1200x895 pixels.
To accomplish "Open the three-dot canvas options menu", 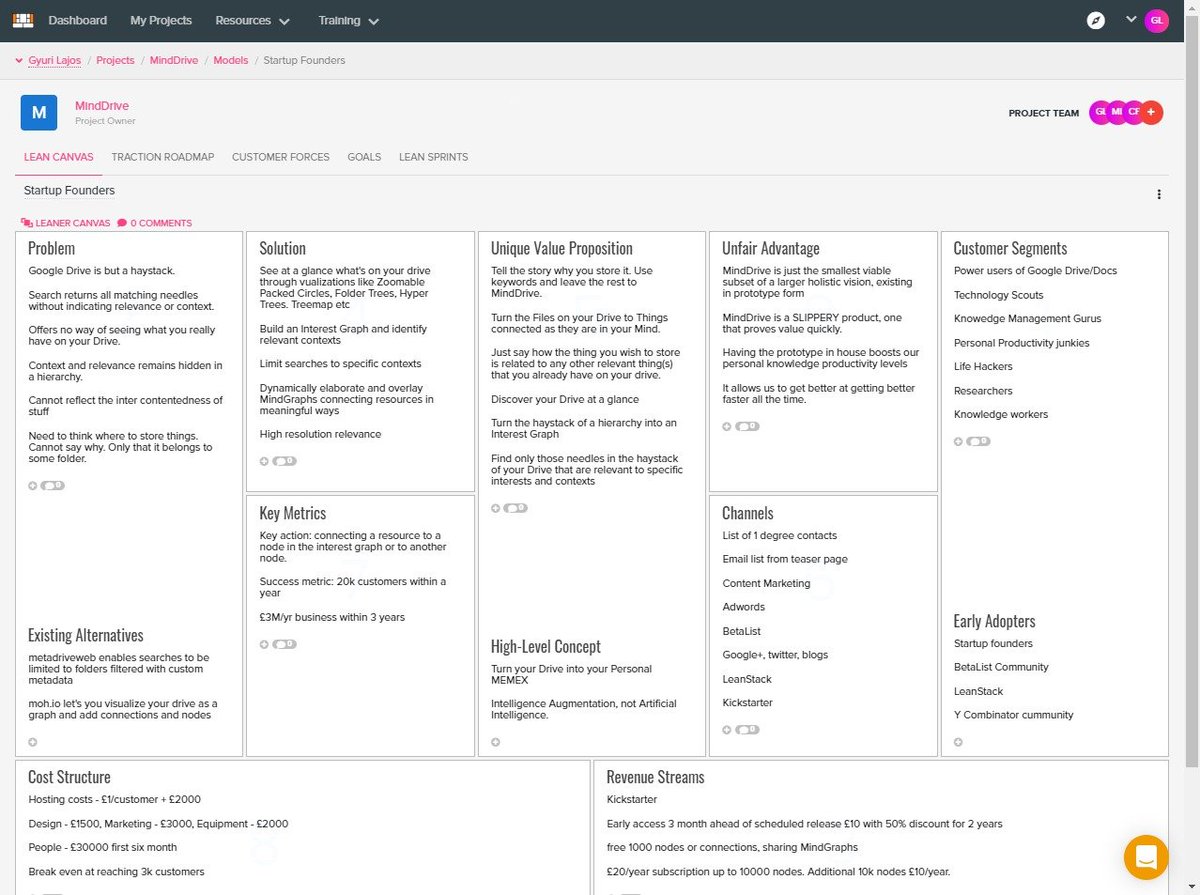I will click(x=1159, y=195).
